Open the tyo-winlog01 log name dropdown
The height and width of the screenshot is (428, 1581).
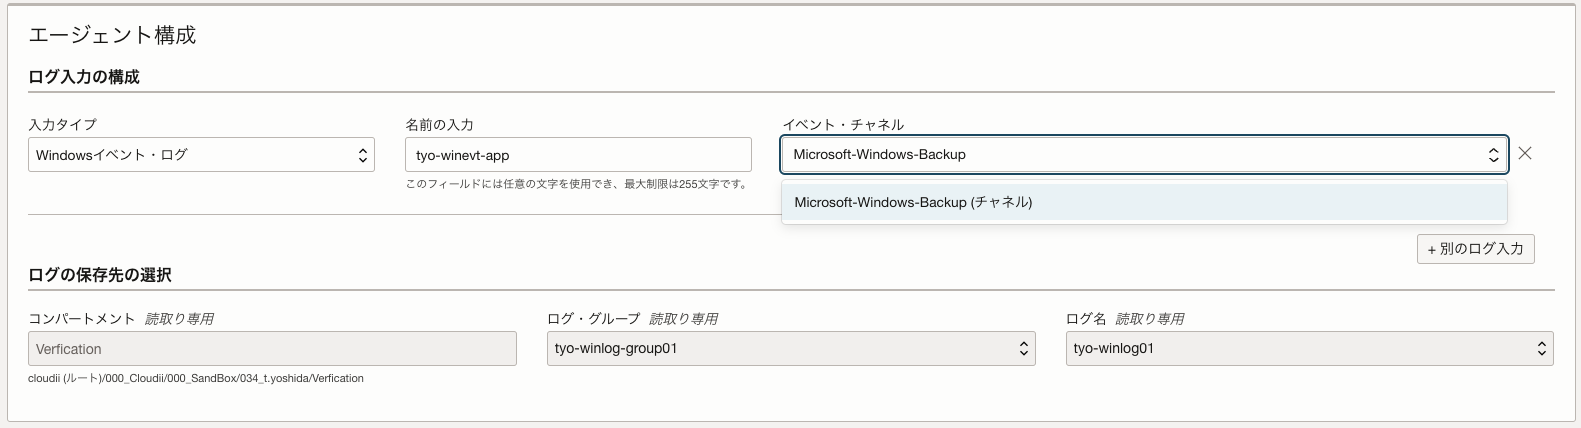(x=1310, y=349)
